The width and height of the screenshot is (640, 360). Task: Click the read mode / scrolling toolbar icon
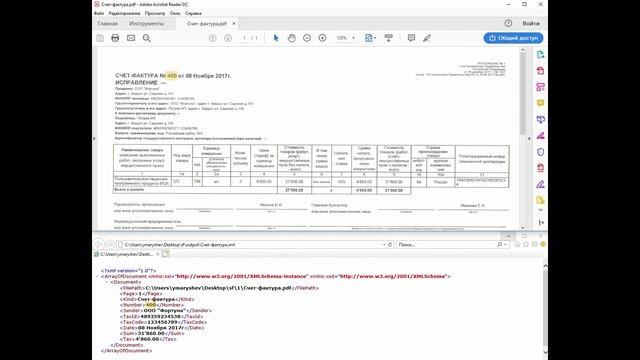click(x=389, y=38)
